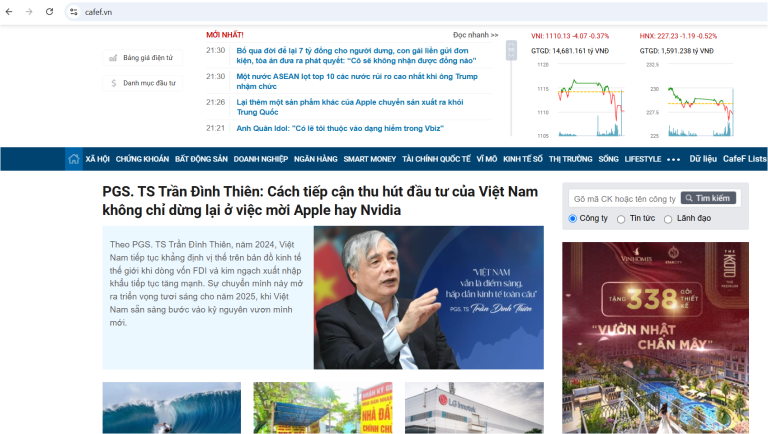Open the LIFESTYLE section
Image resolution: width=768 pixels, height=434 pixels.
tap(643, 159)
